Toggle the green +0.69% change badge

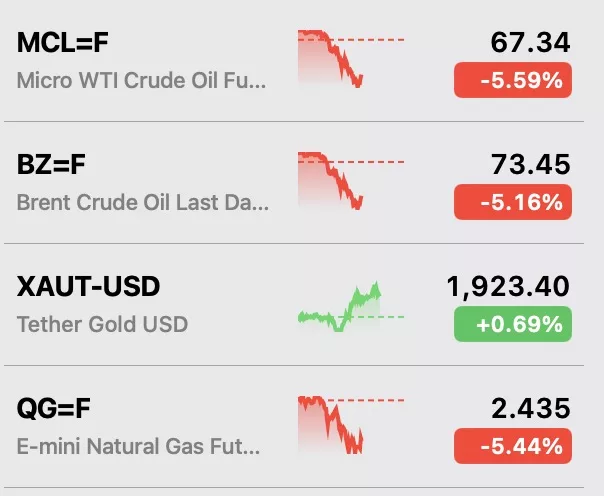point(513,324)
